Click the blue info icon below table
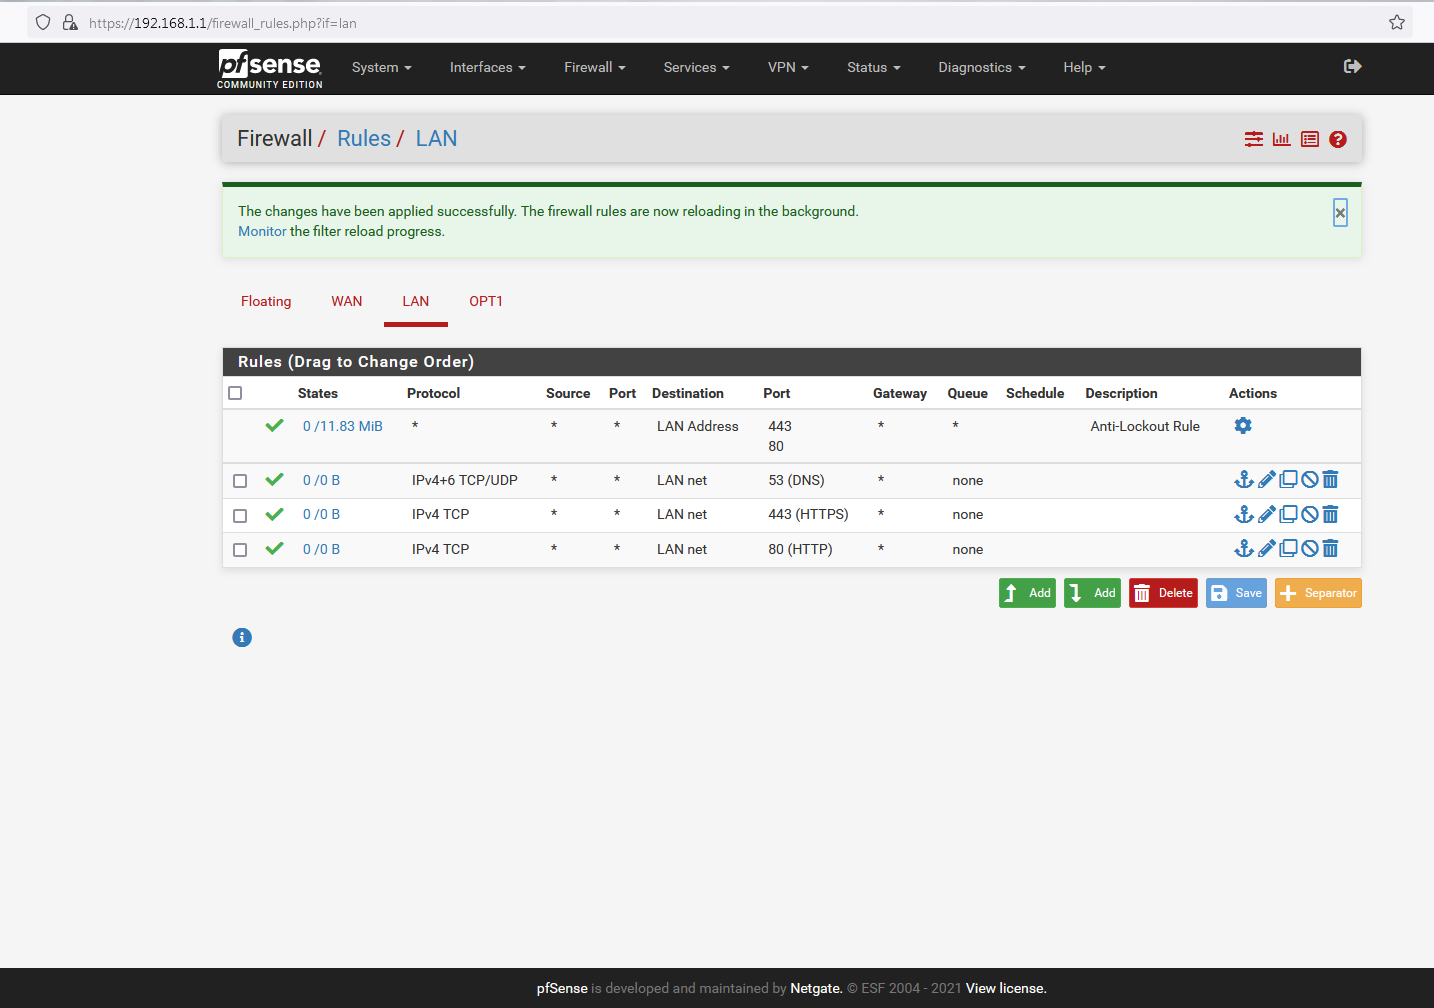This screenshot has height=1008, width=1434. coord(242,637)
